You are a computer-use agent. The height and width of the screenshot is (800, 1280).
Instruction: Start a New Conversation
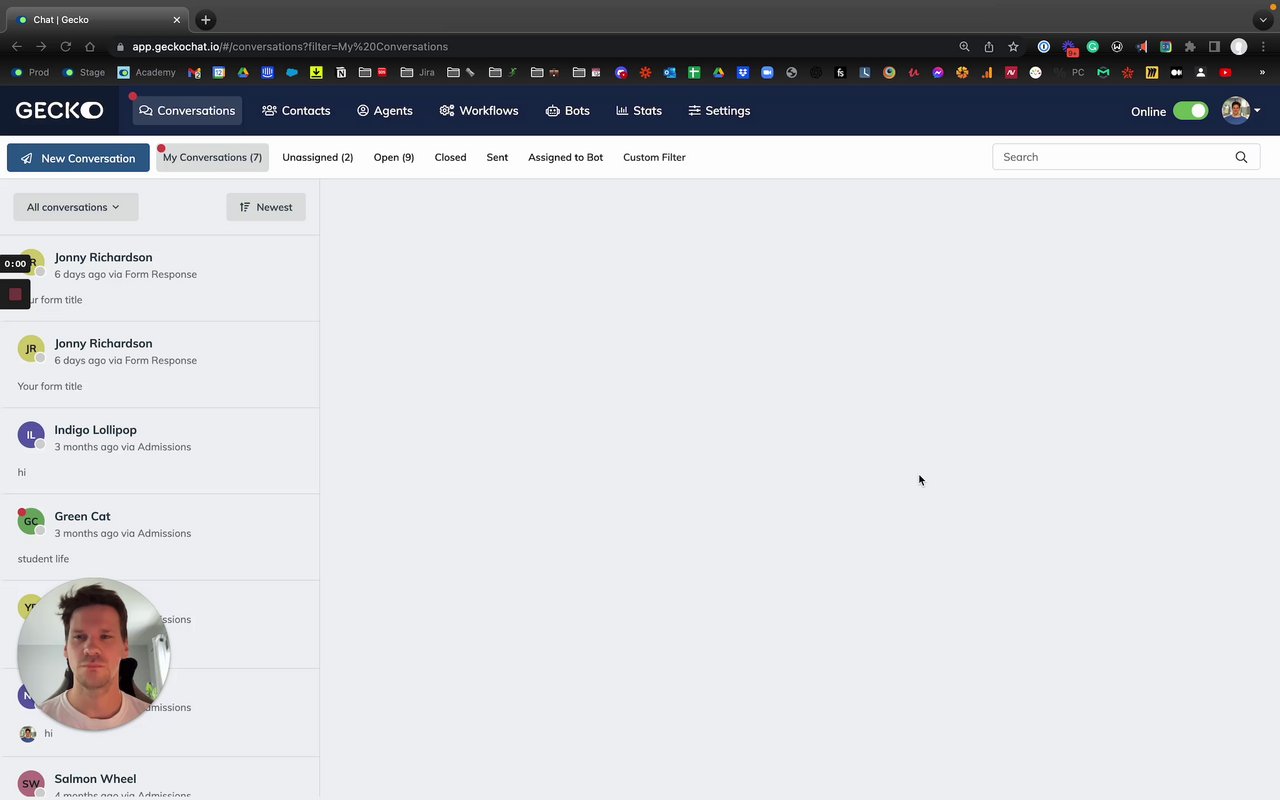(x=78, y=158)
